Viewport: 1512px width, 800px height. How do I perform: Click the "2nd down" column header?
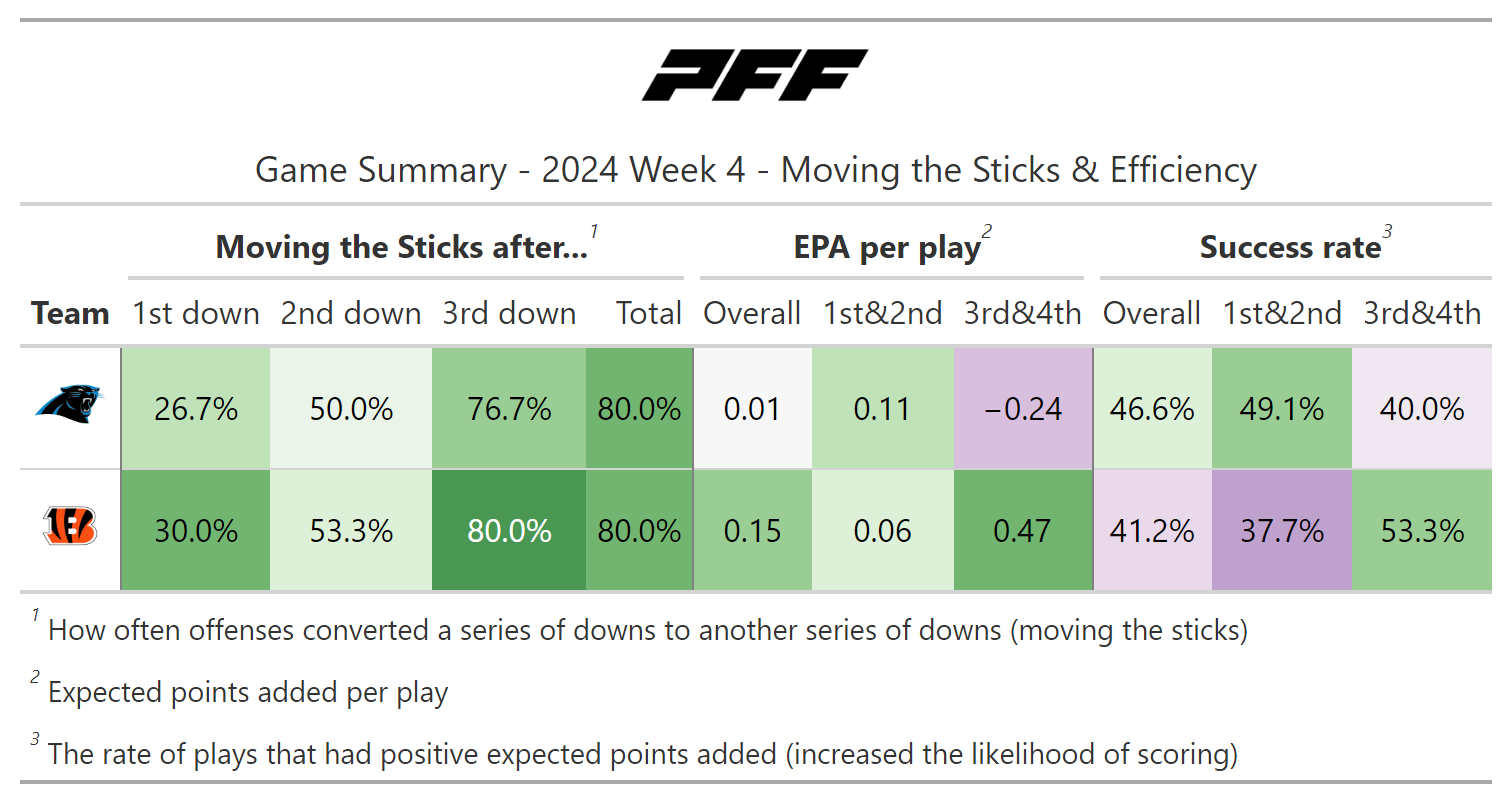point(351,313)
